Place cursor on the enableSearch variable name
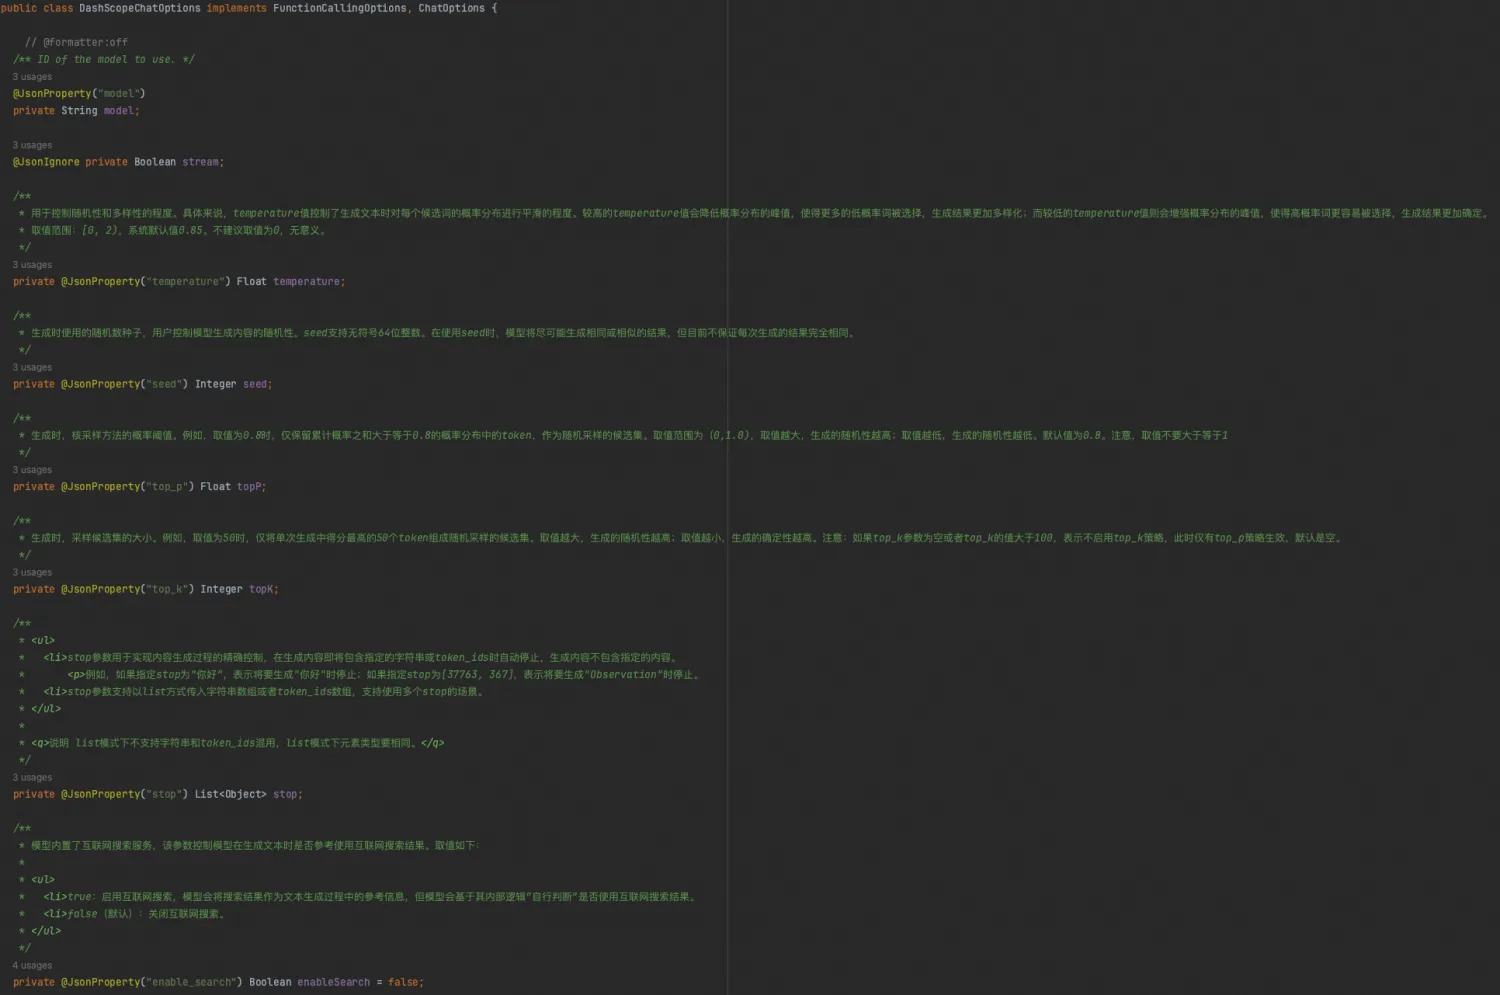The width and height of the screenshot is (1500, 995). (333, 982)
